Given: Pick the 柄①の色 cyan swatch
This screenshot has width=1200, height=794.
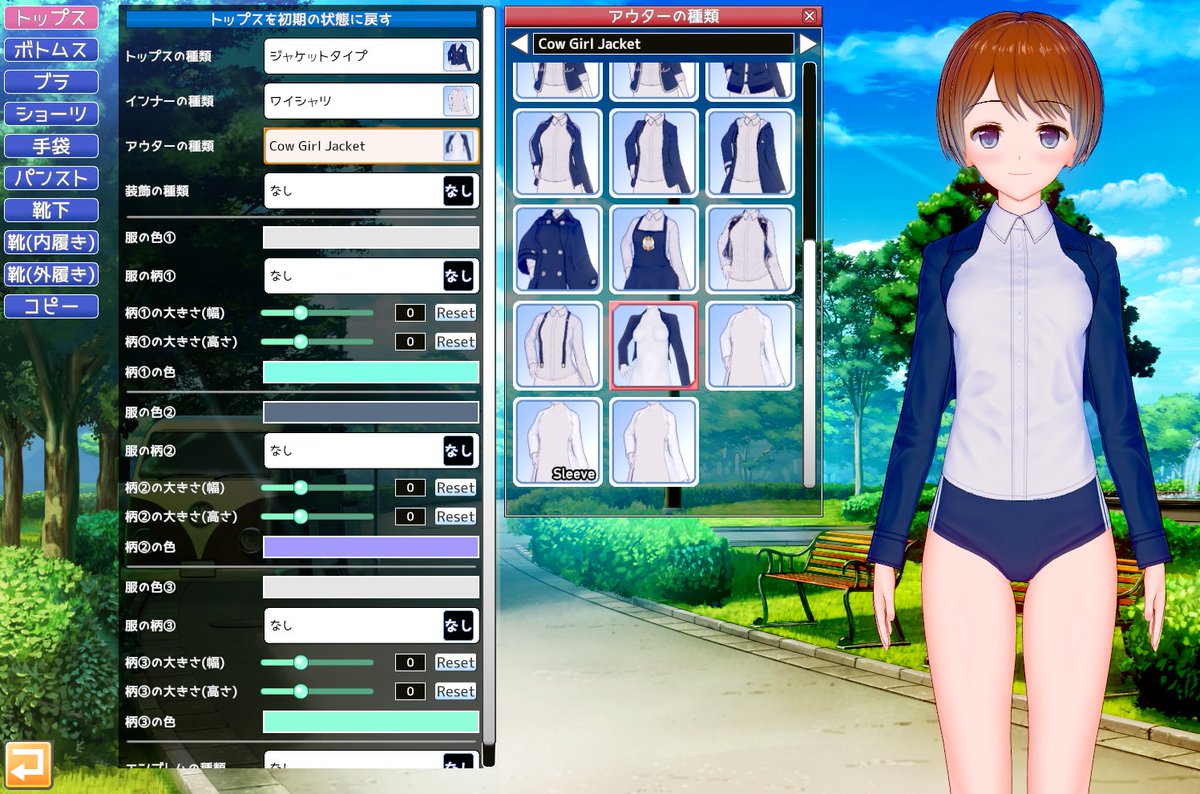Looking at the screenshot, I should coord(371,372).
